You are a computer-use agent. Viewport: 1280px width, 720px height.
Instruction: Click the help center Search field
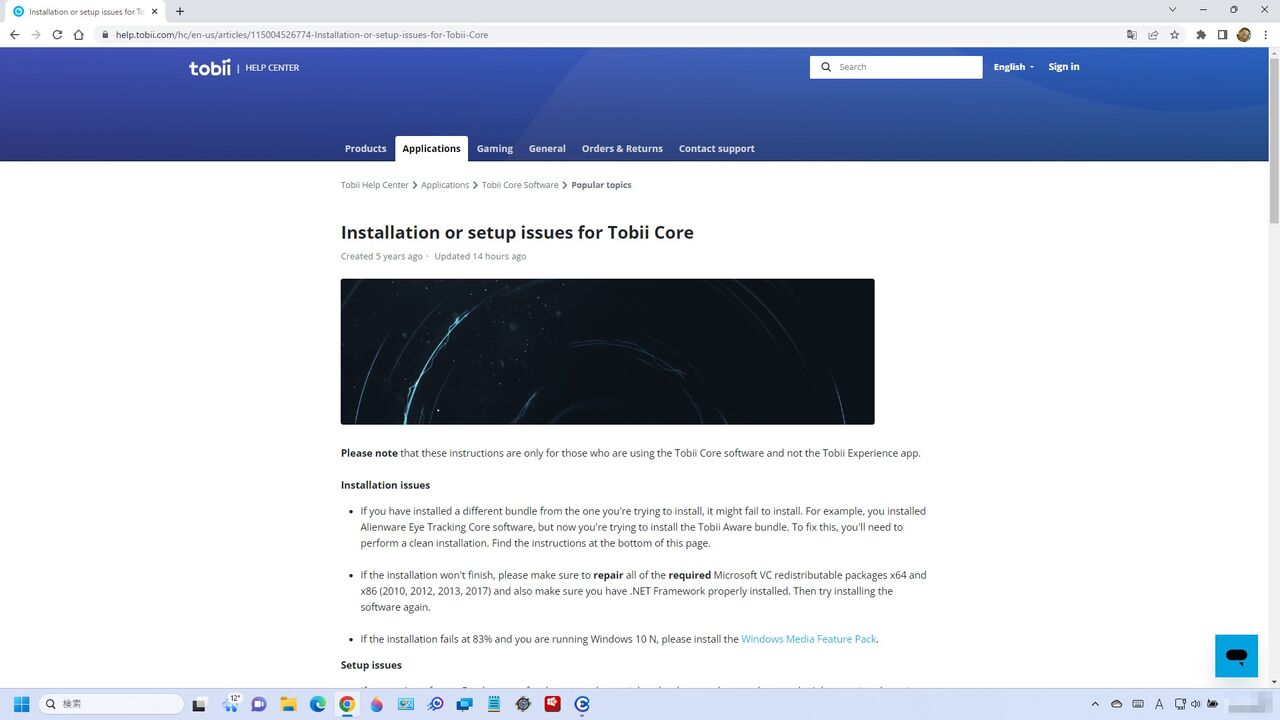pyautogui.click(x=896, y=67)
